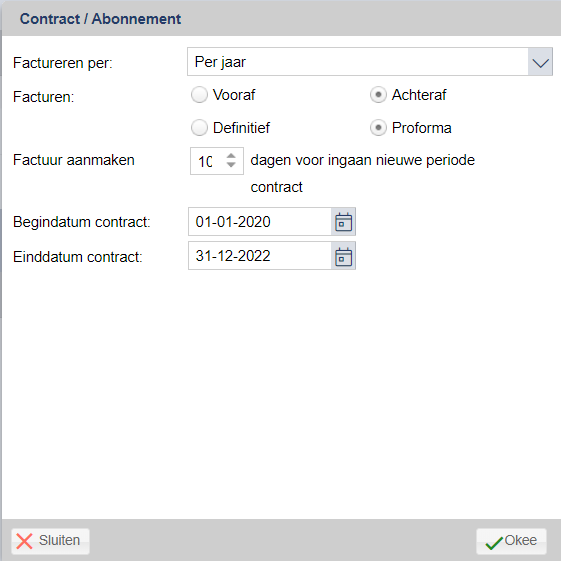The height and width of the screenshot is (561, 561).
Task: Click the green checkmark icon on Okee
Action: click(494, 543)
